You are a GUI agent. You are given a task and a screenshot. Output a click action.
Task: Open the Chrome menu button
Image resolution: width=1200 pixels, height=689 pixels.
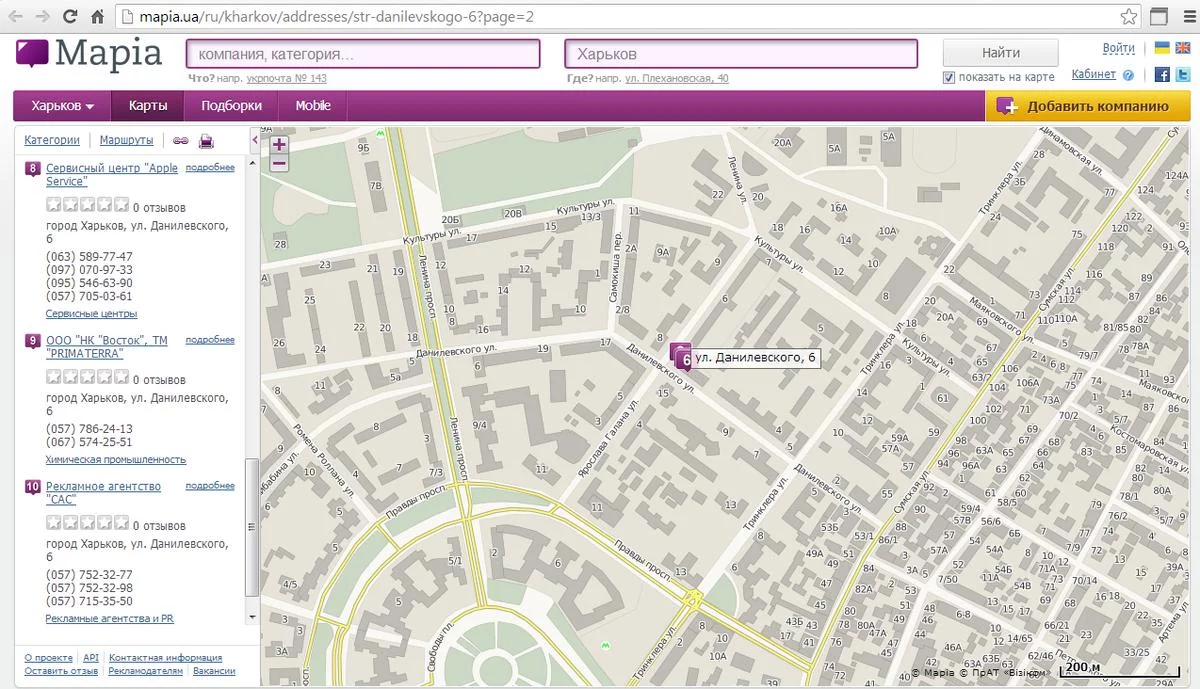[1188, 17]
